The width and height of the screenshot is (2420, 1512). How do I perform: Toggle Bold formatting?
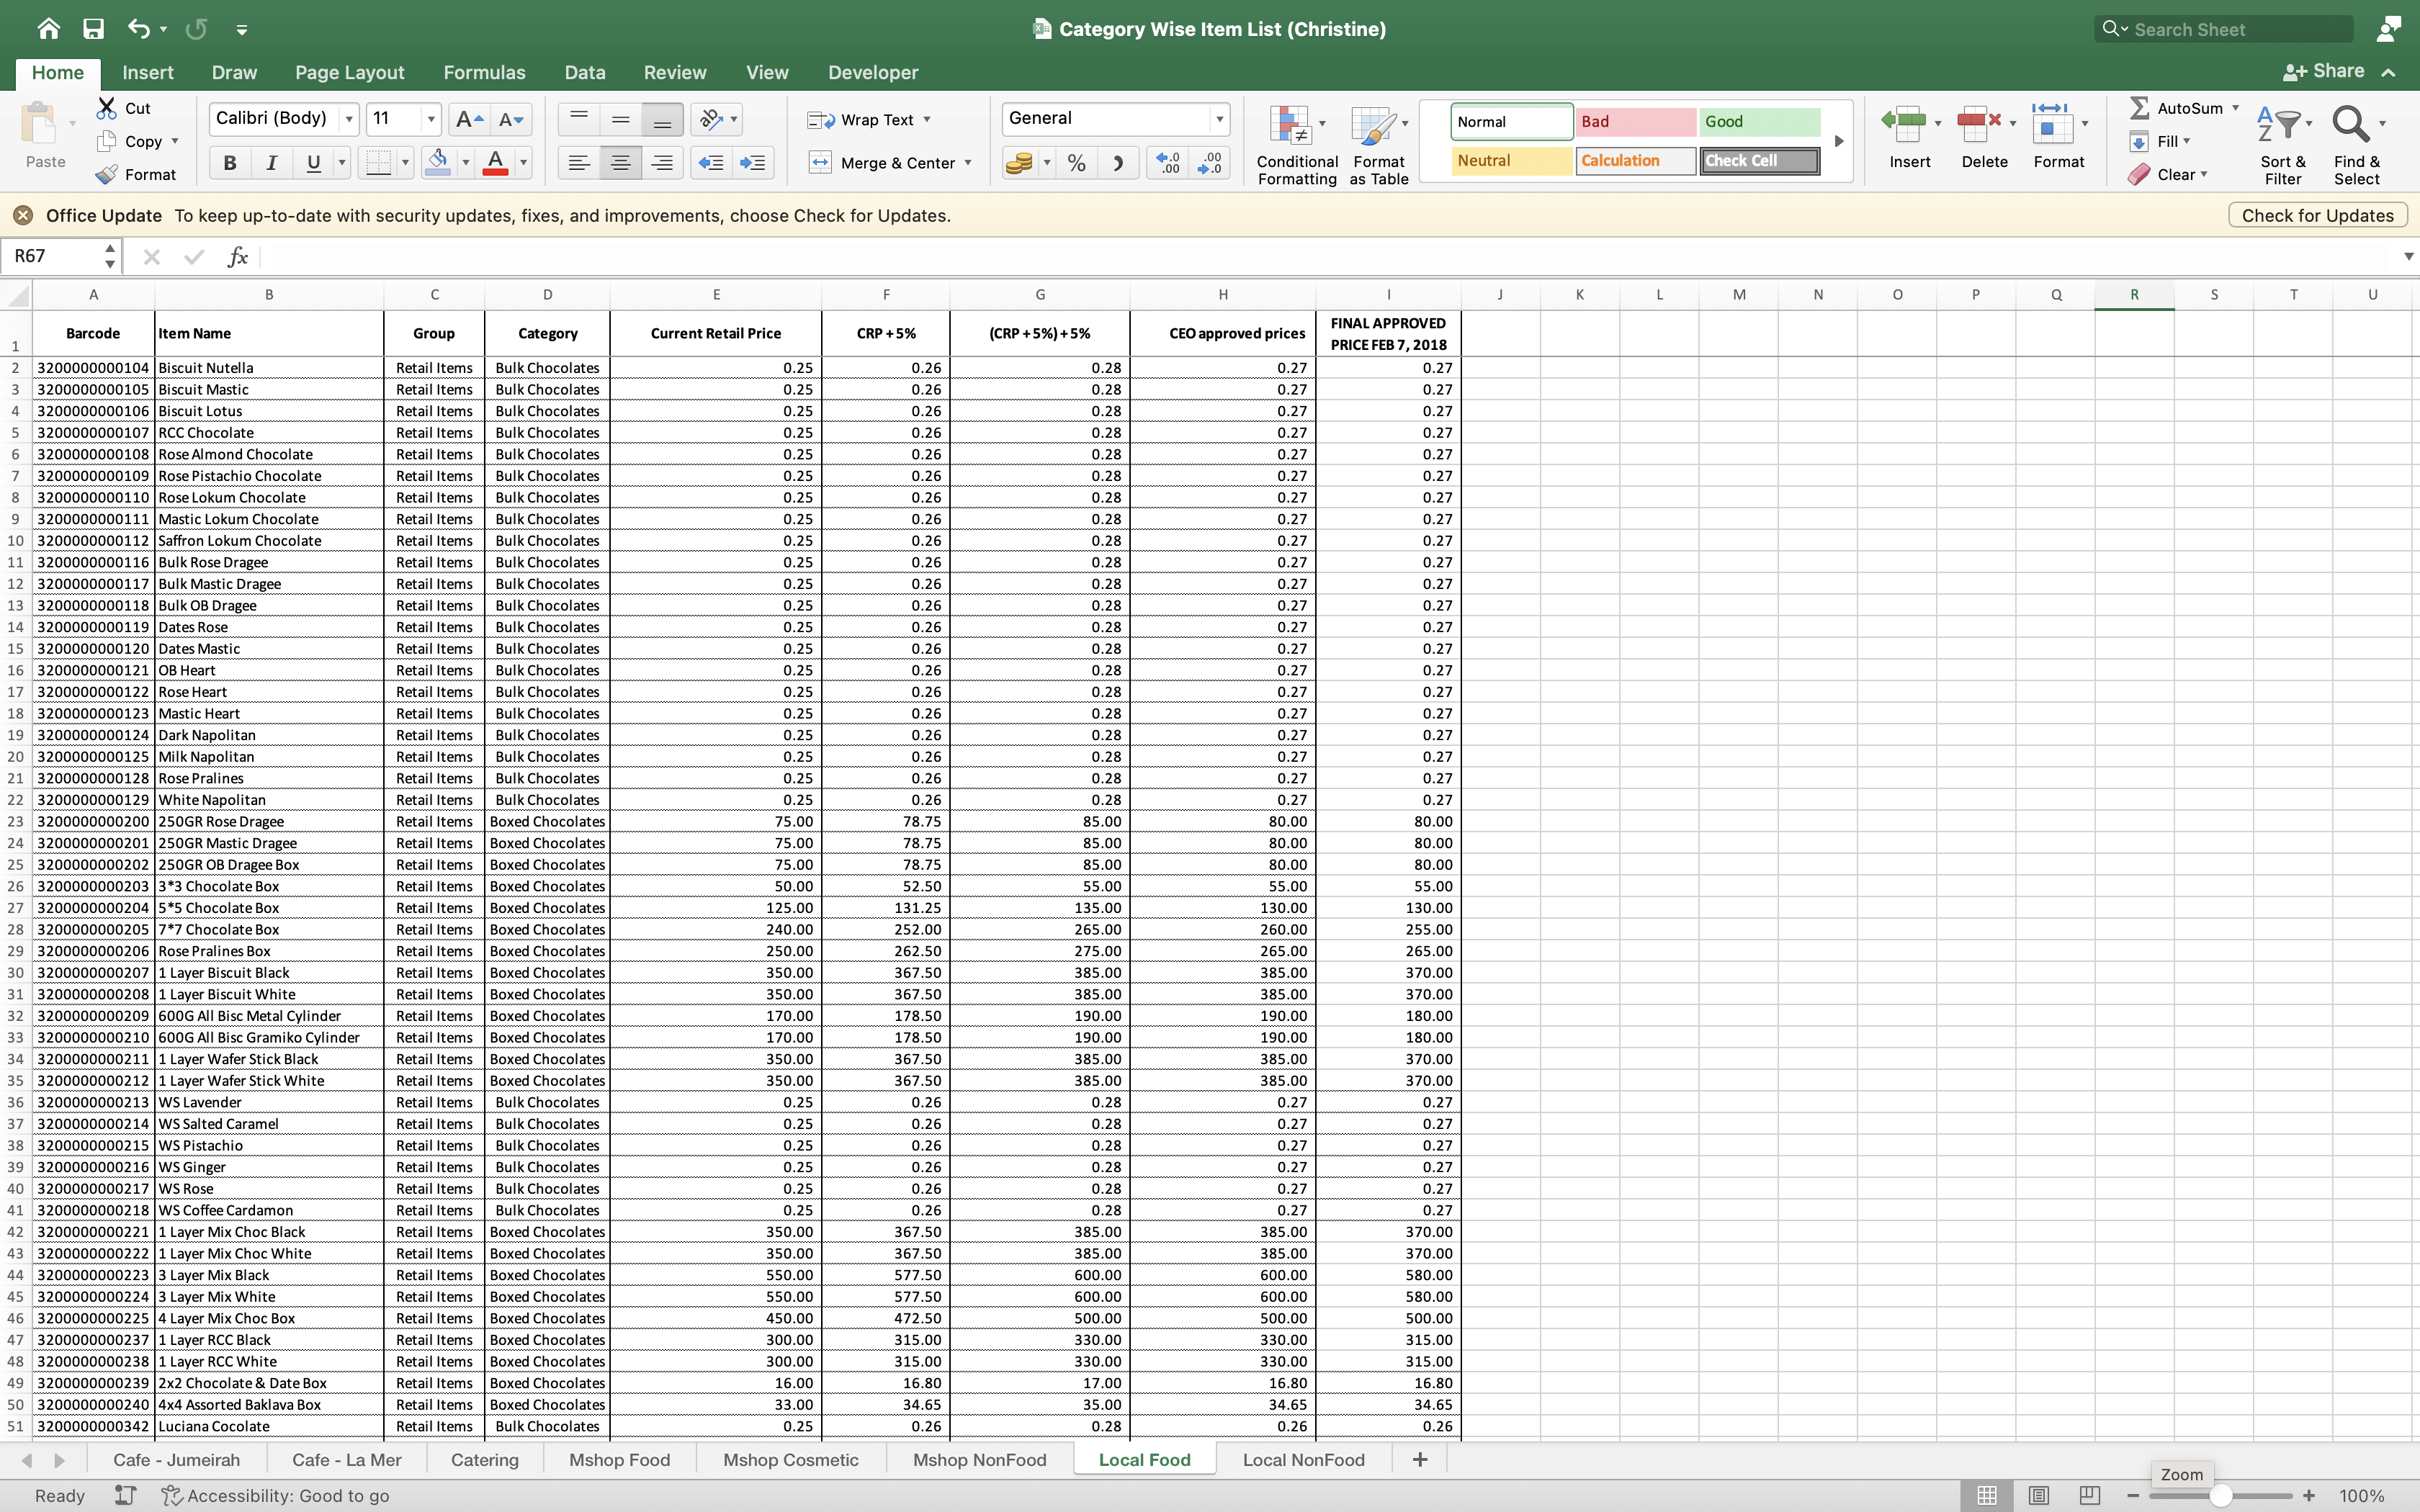tap(230, 163)
